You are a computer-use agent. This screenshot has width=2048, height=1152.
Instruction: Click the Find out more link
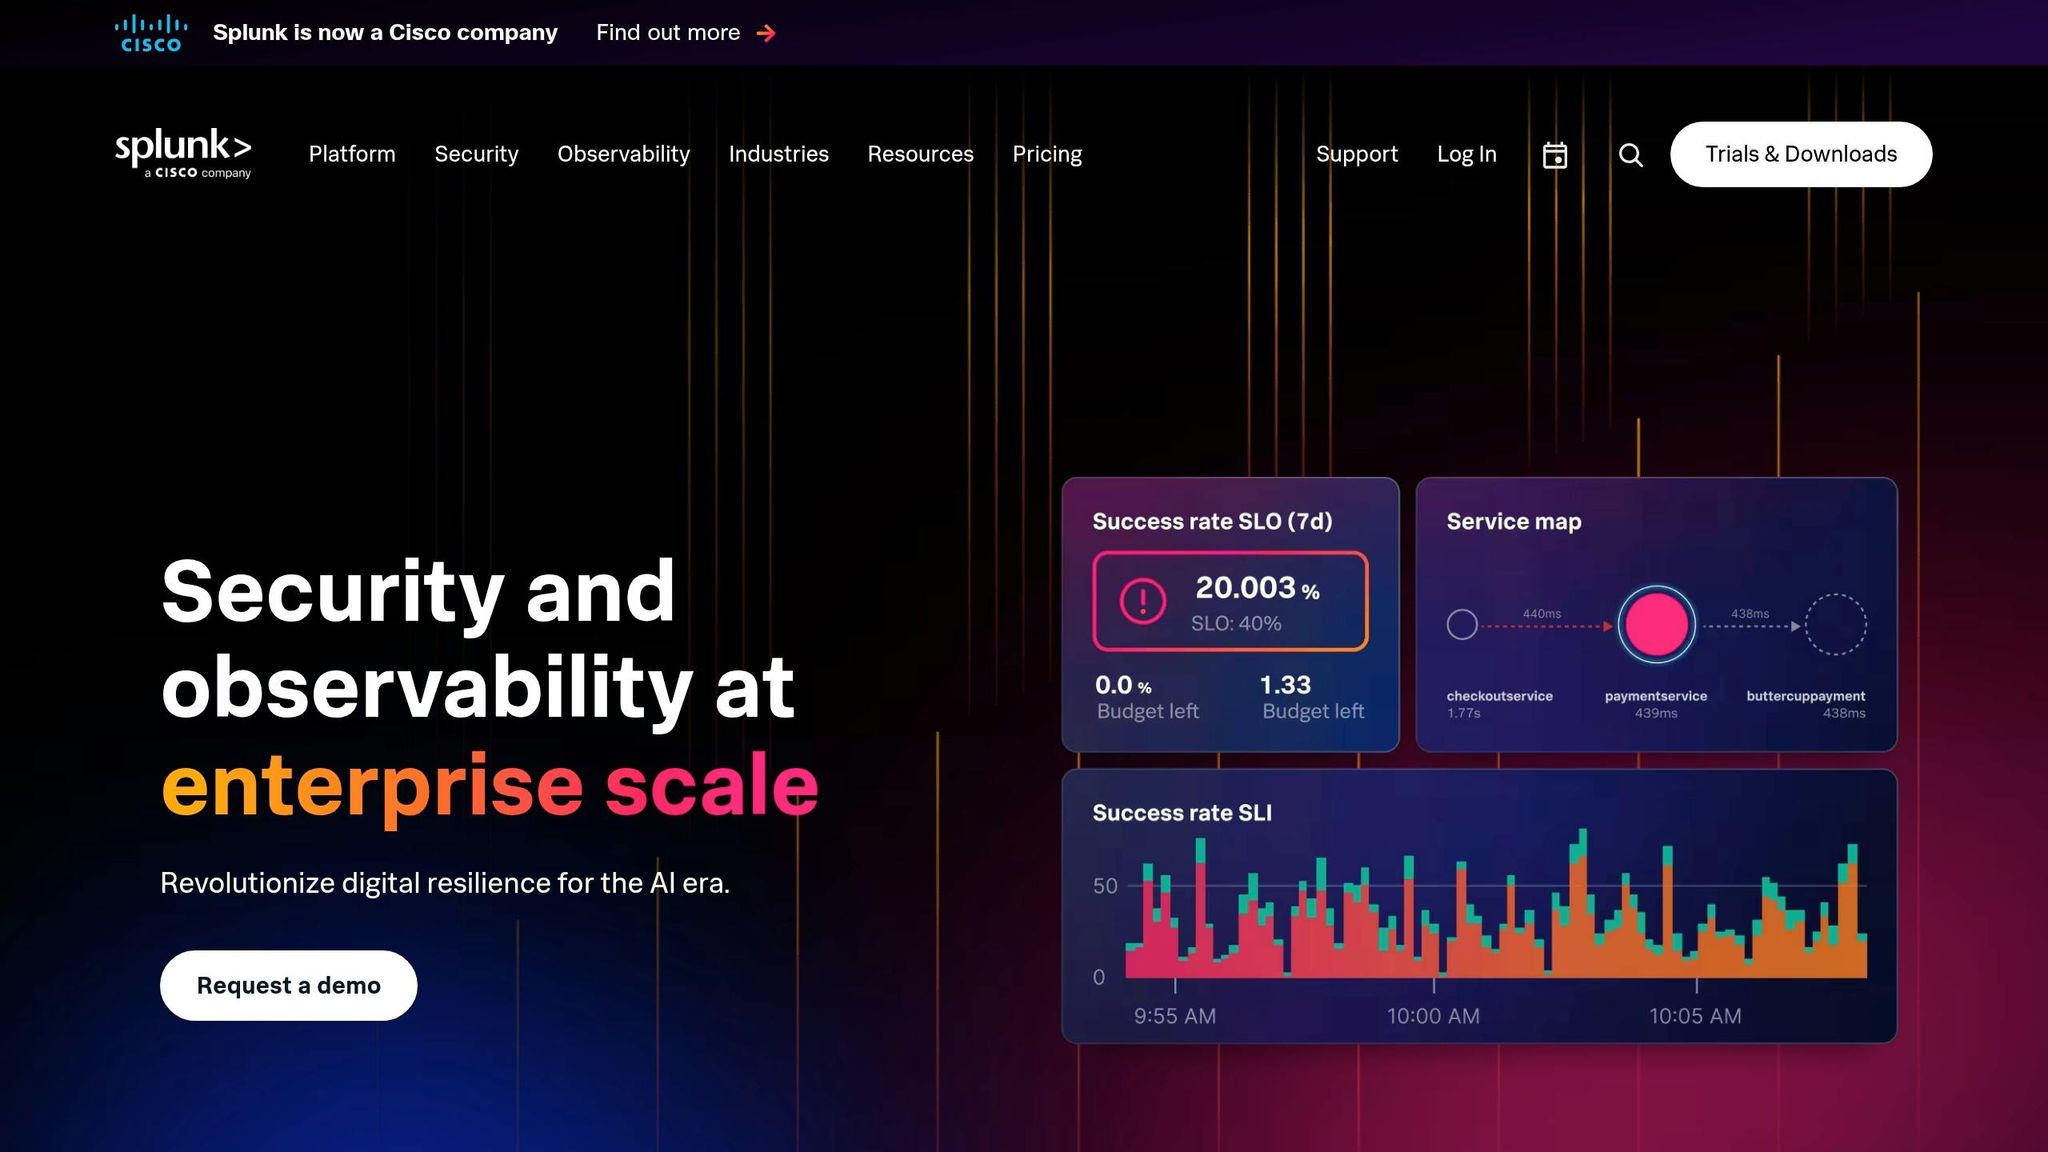(668, 32)
